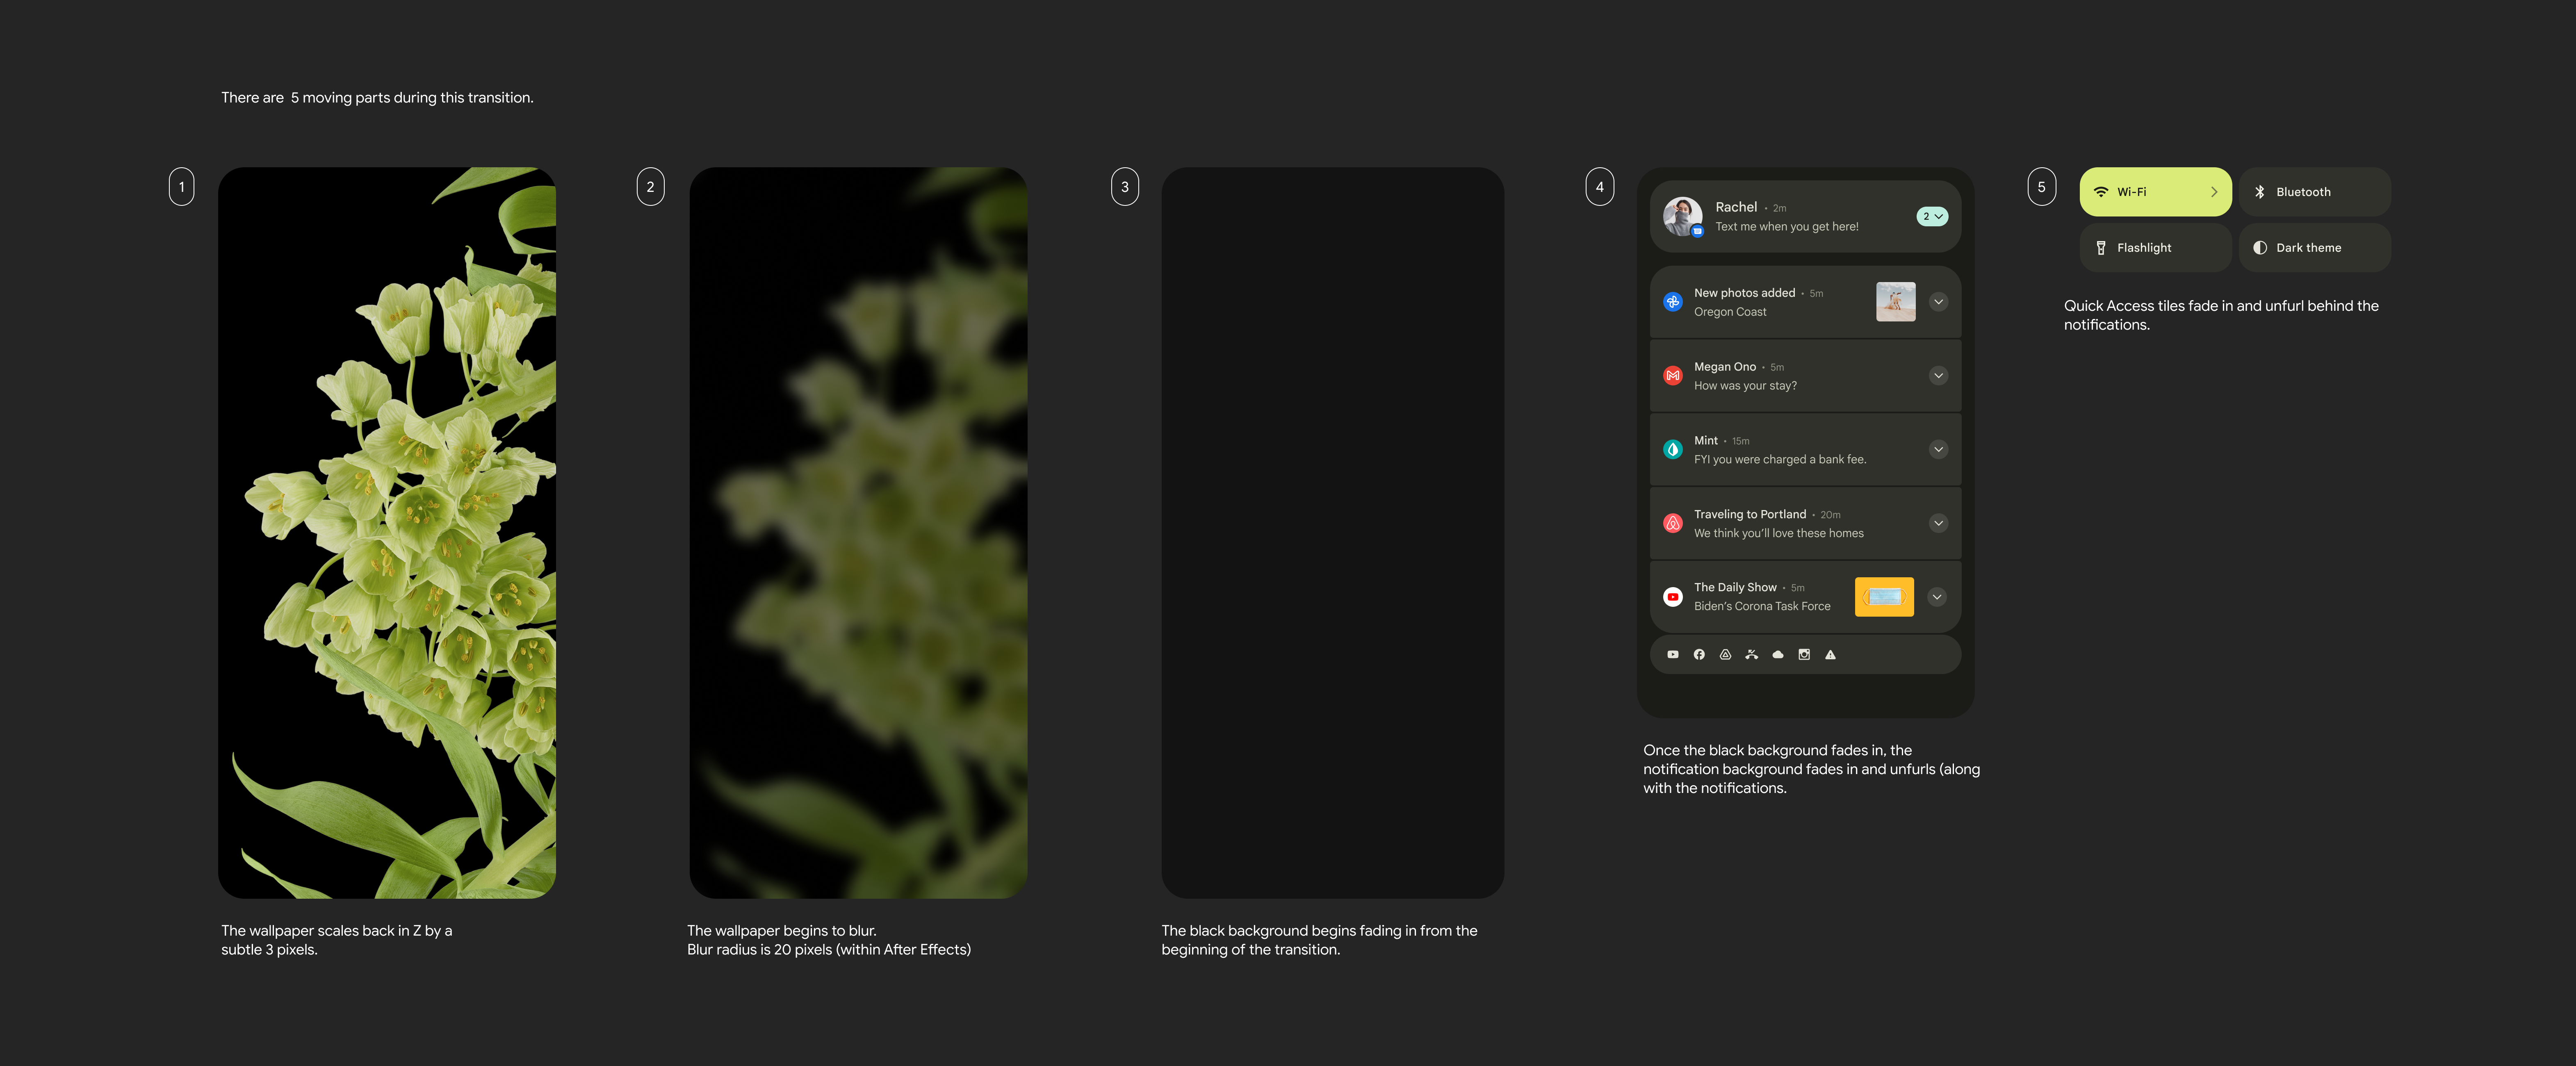Click the heading "There are 5 moving parts during this transition."

coord(377,98)
